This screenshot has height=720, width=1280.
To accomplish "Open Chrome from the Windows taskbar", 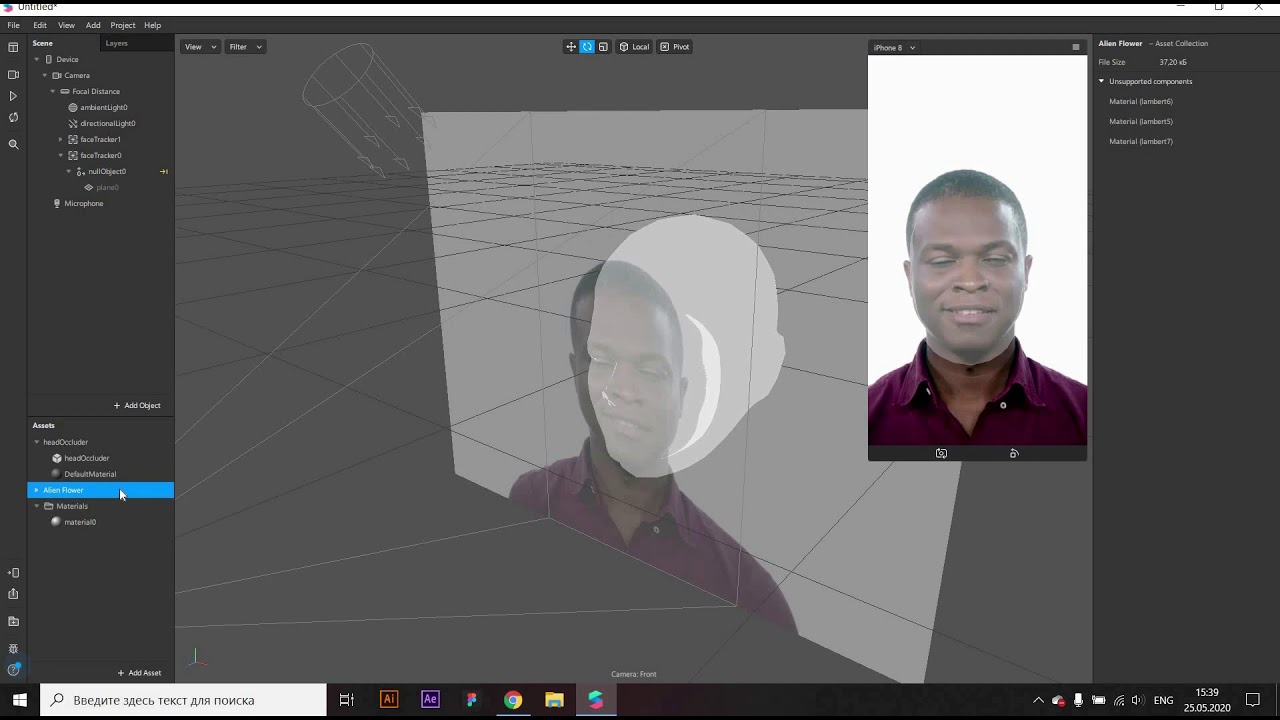I will 513,700.
